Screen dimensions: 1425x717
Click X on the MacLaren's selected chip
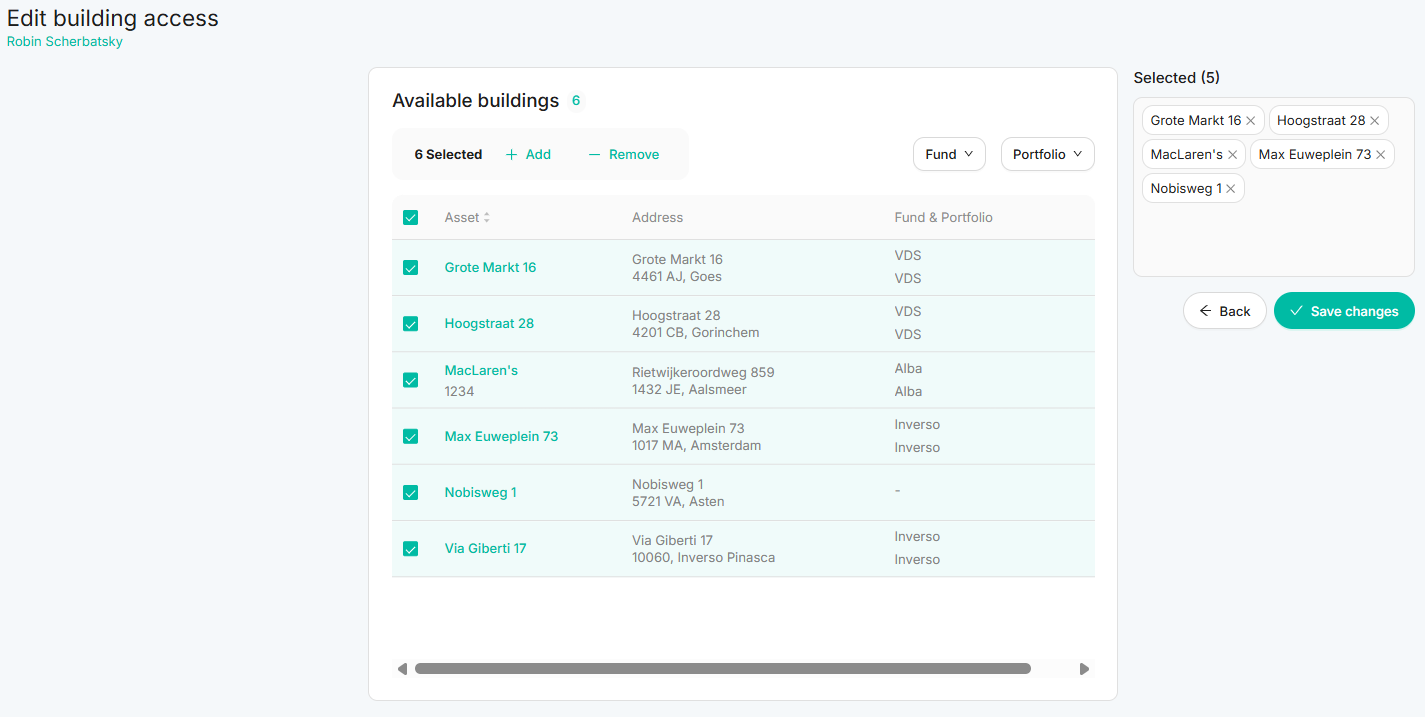[x=1232, y=155]
